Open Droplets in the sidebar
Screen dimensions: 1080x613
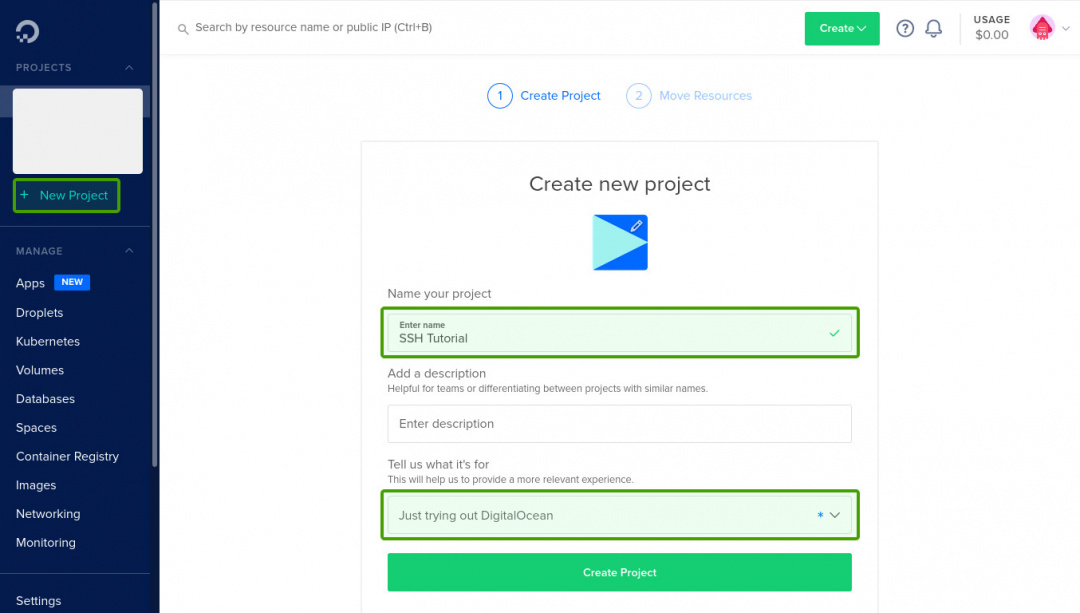(x=39, y=313)
